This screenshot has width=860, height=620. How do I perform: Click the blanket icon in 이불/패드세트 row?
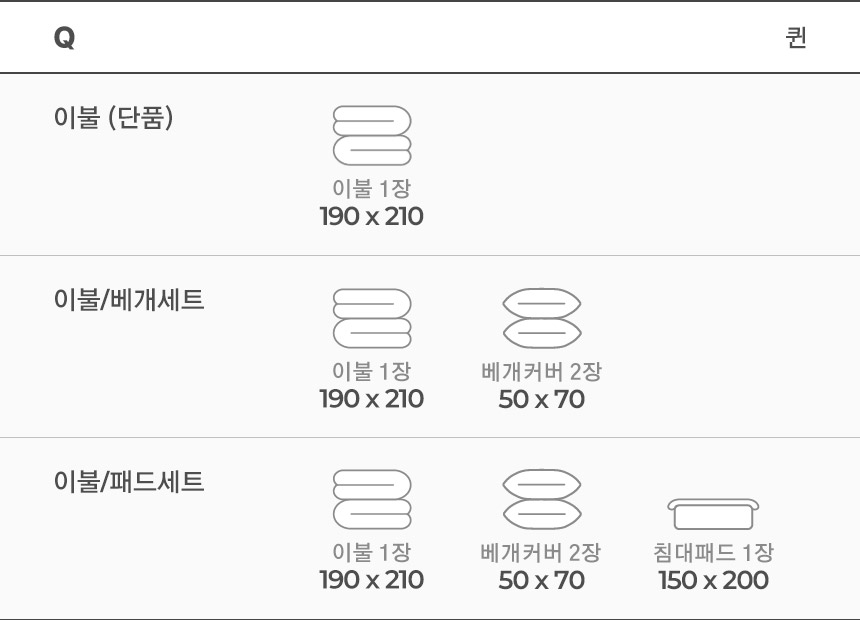click(372, 499)
